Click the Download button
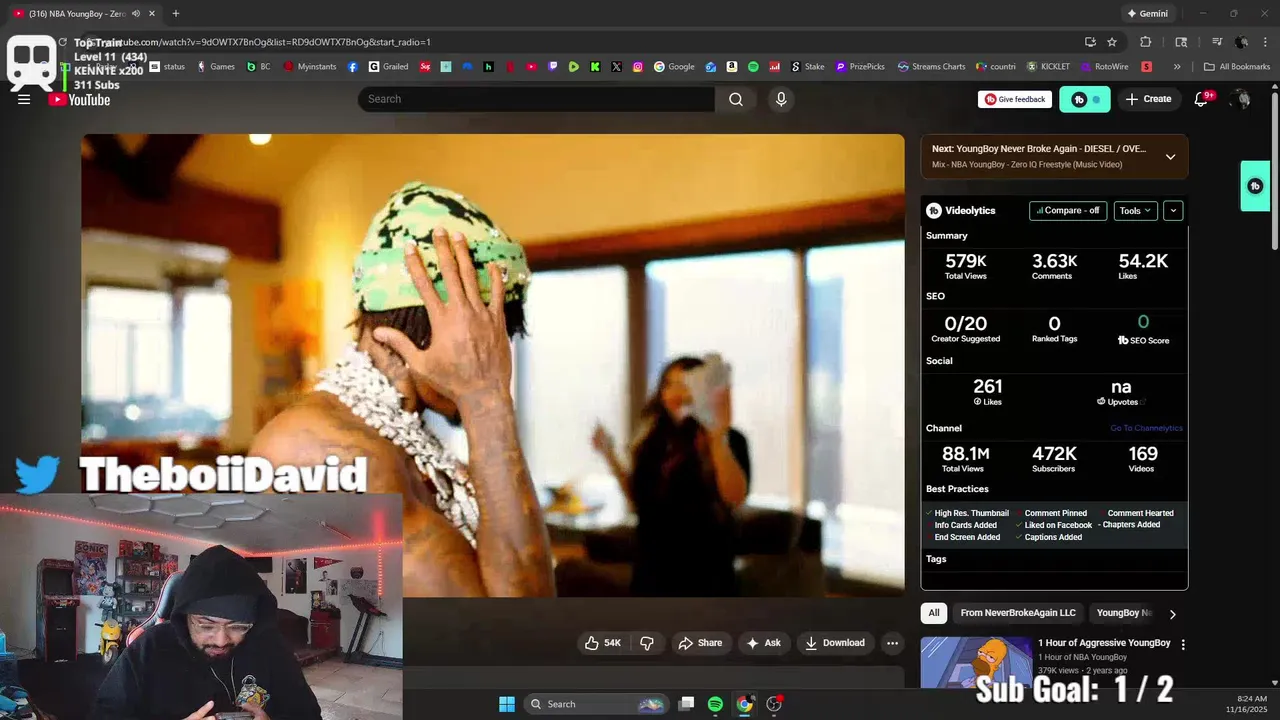The height and width of the screenshot is (720, 1280). (835, 643)
